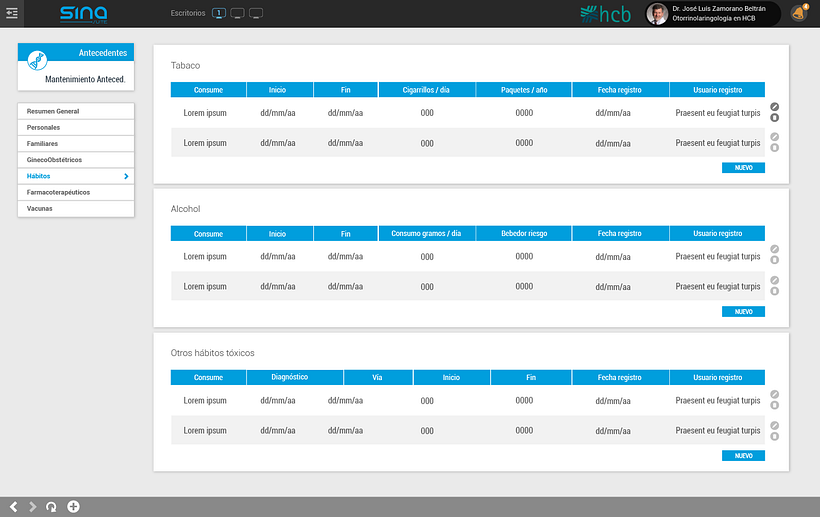
Task: Switch to desktop 1 in Escritorios
Action: [219, 13]
